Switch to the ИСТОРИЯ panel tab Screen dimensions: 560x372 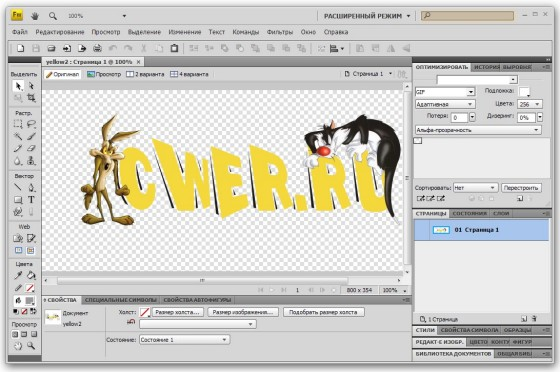click(486, 67)
